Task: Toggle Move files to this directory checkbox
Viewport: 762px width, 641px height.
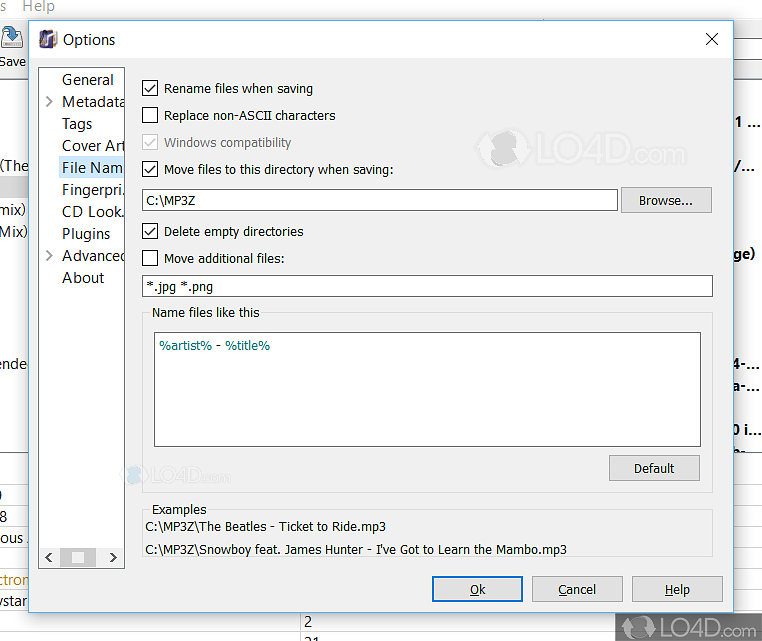Action: click(x=150, y=169)
